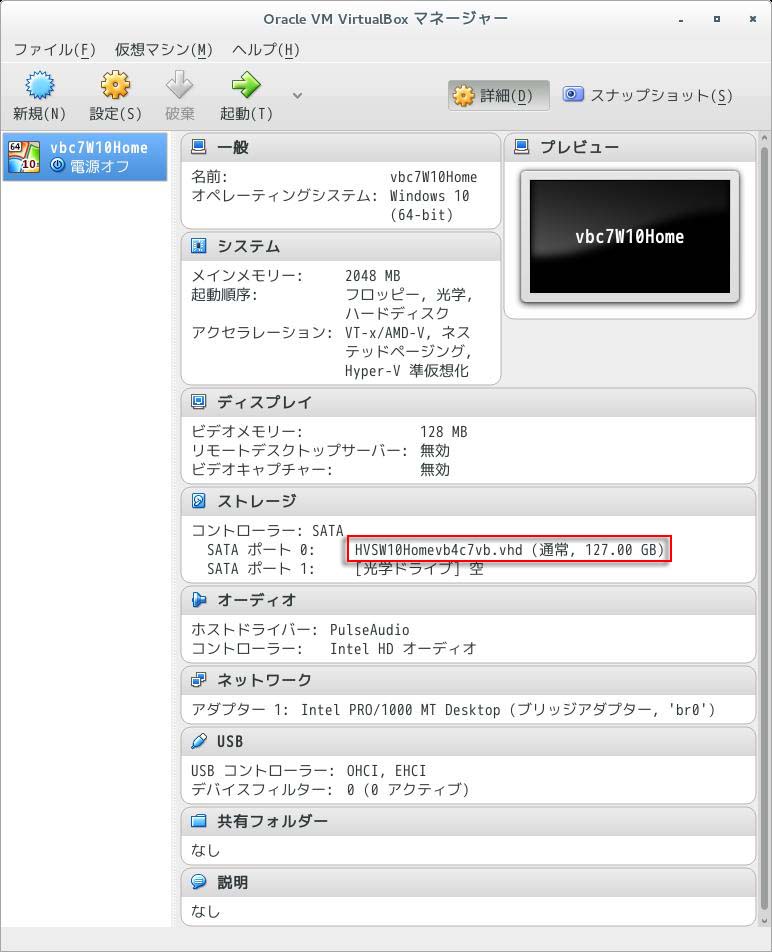Select vbc7W10Home VM in the list

[85, 157]
